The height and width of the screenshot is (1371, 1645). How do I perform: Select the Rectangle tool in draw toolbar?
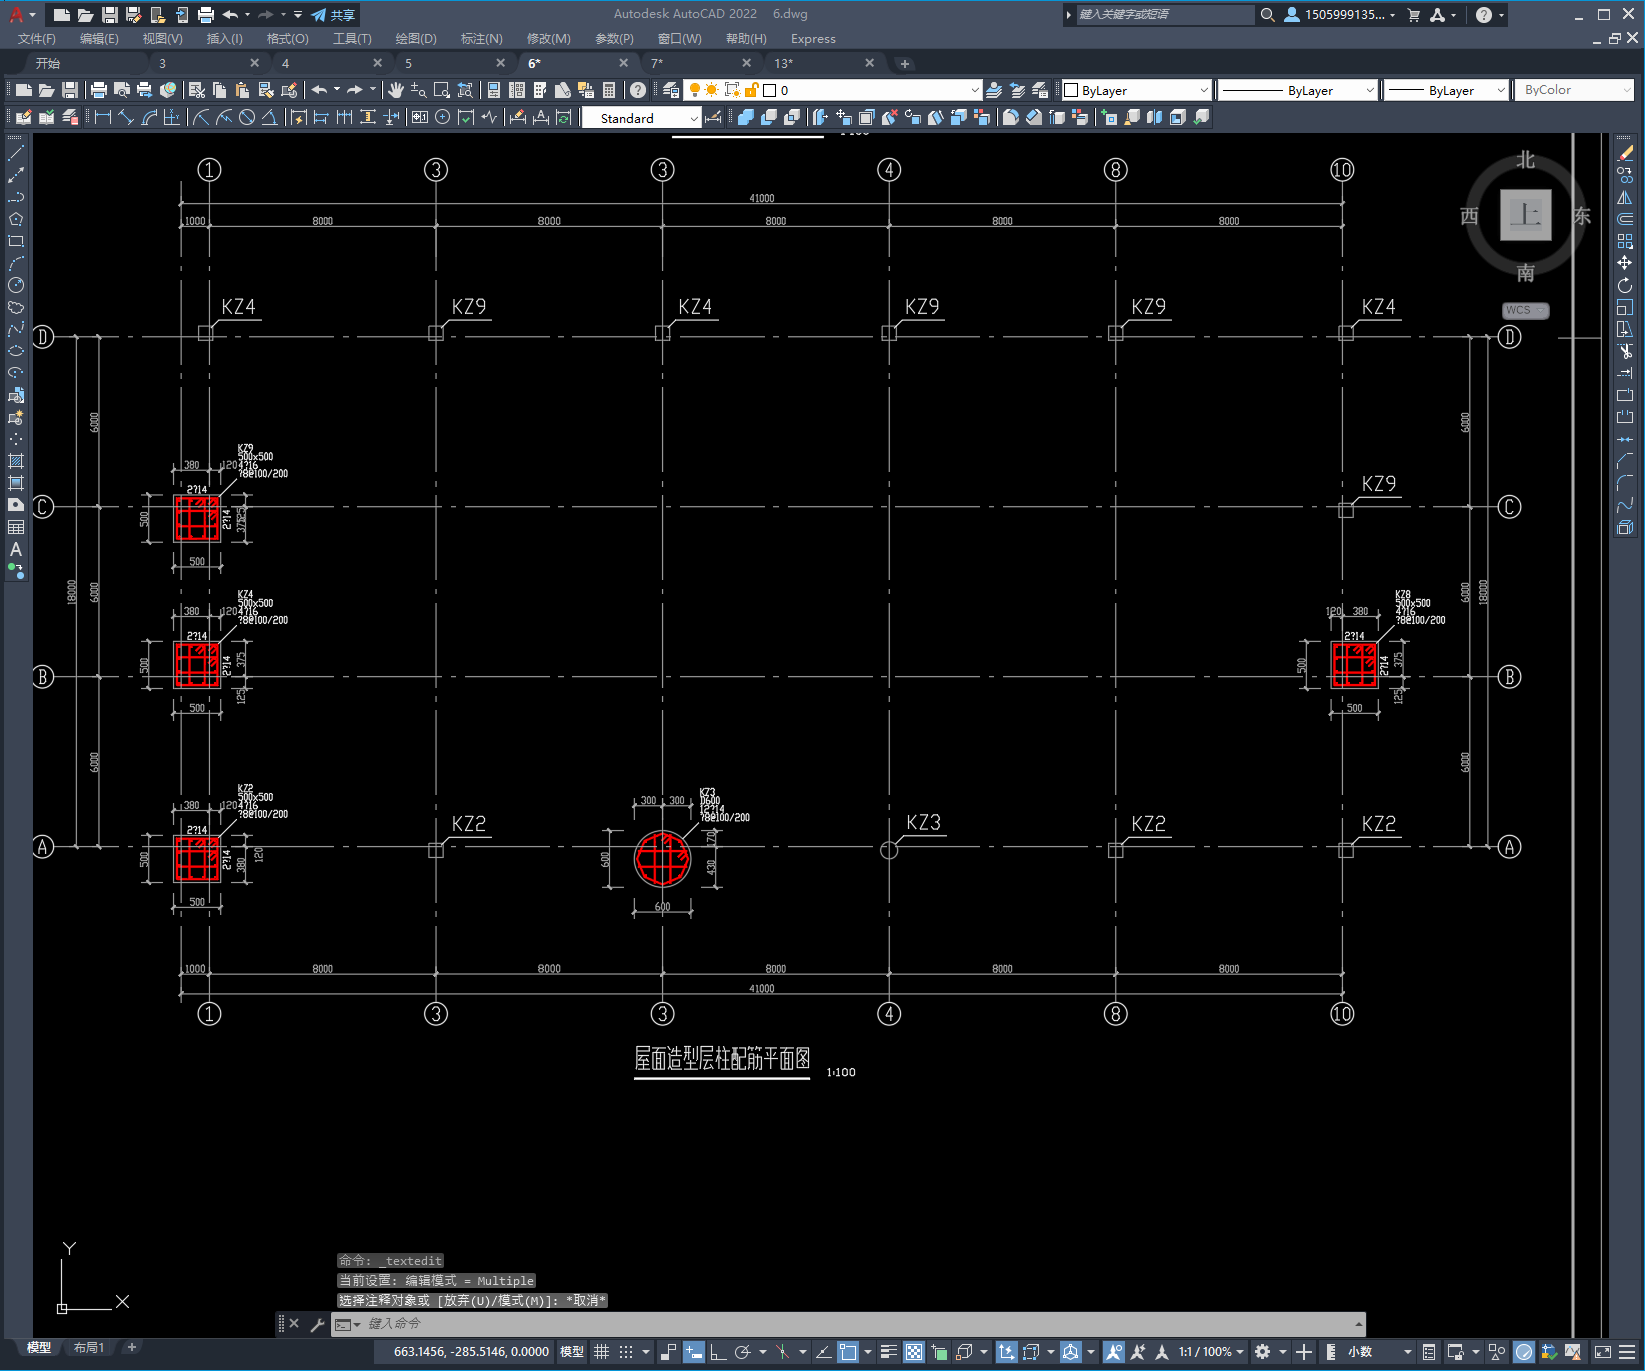[x=16, y=241]
